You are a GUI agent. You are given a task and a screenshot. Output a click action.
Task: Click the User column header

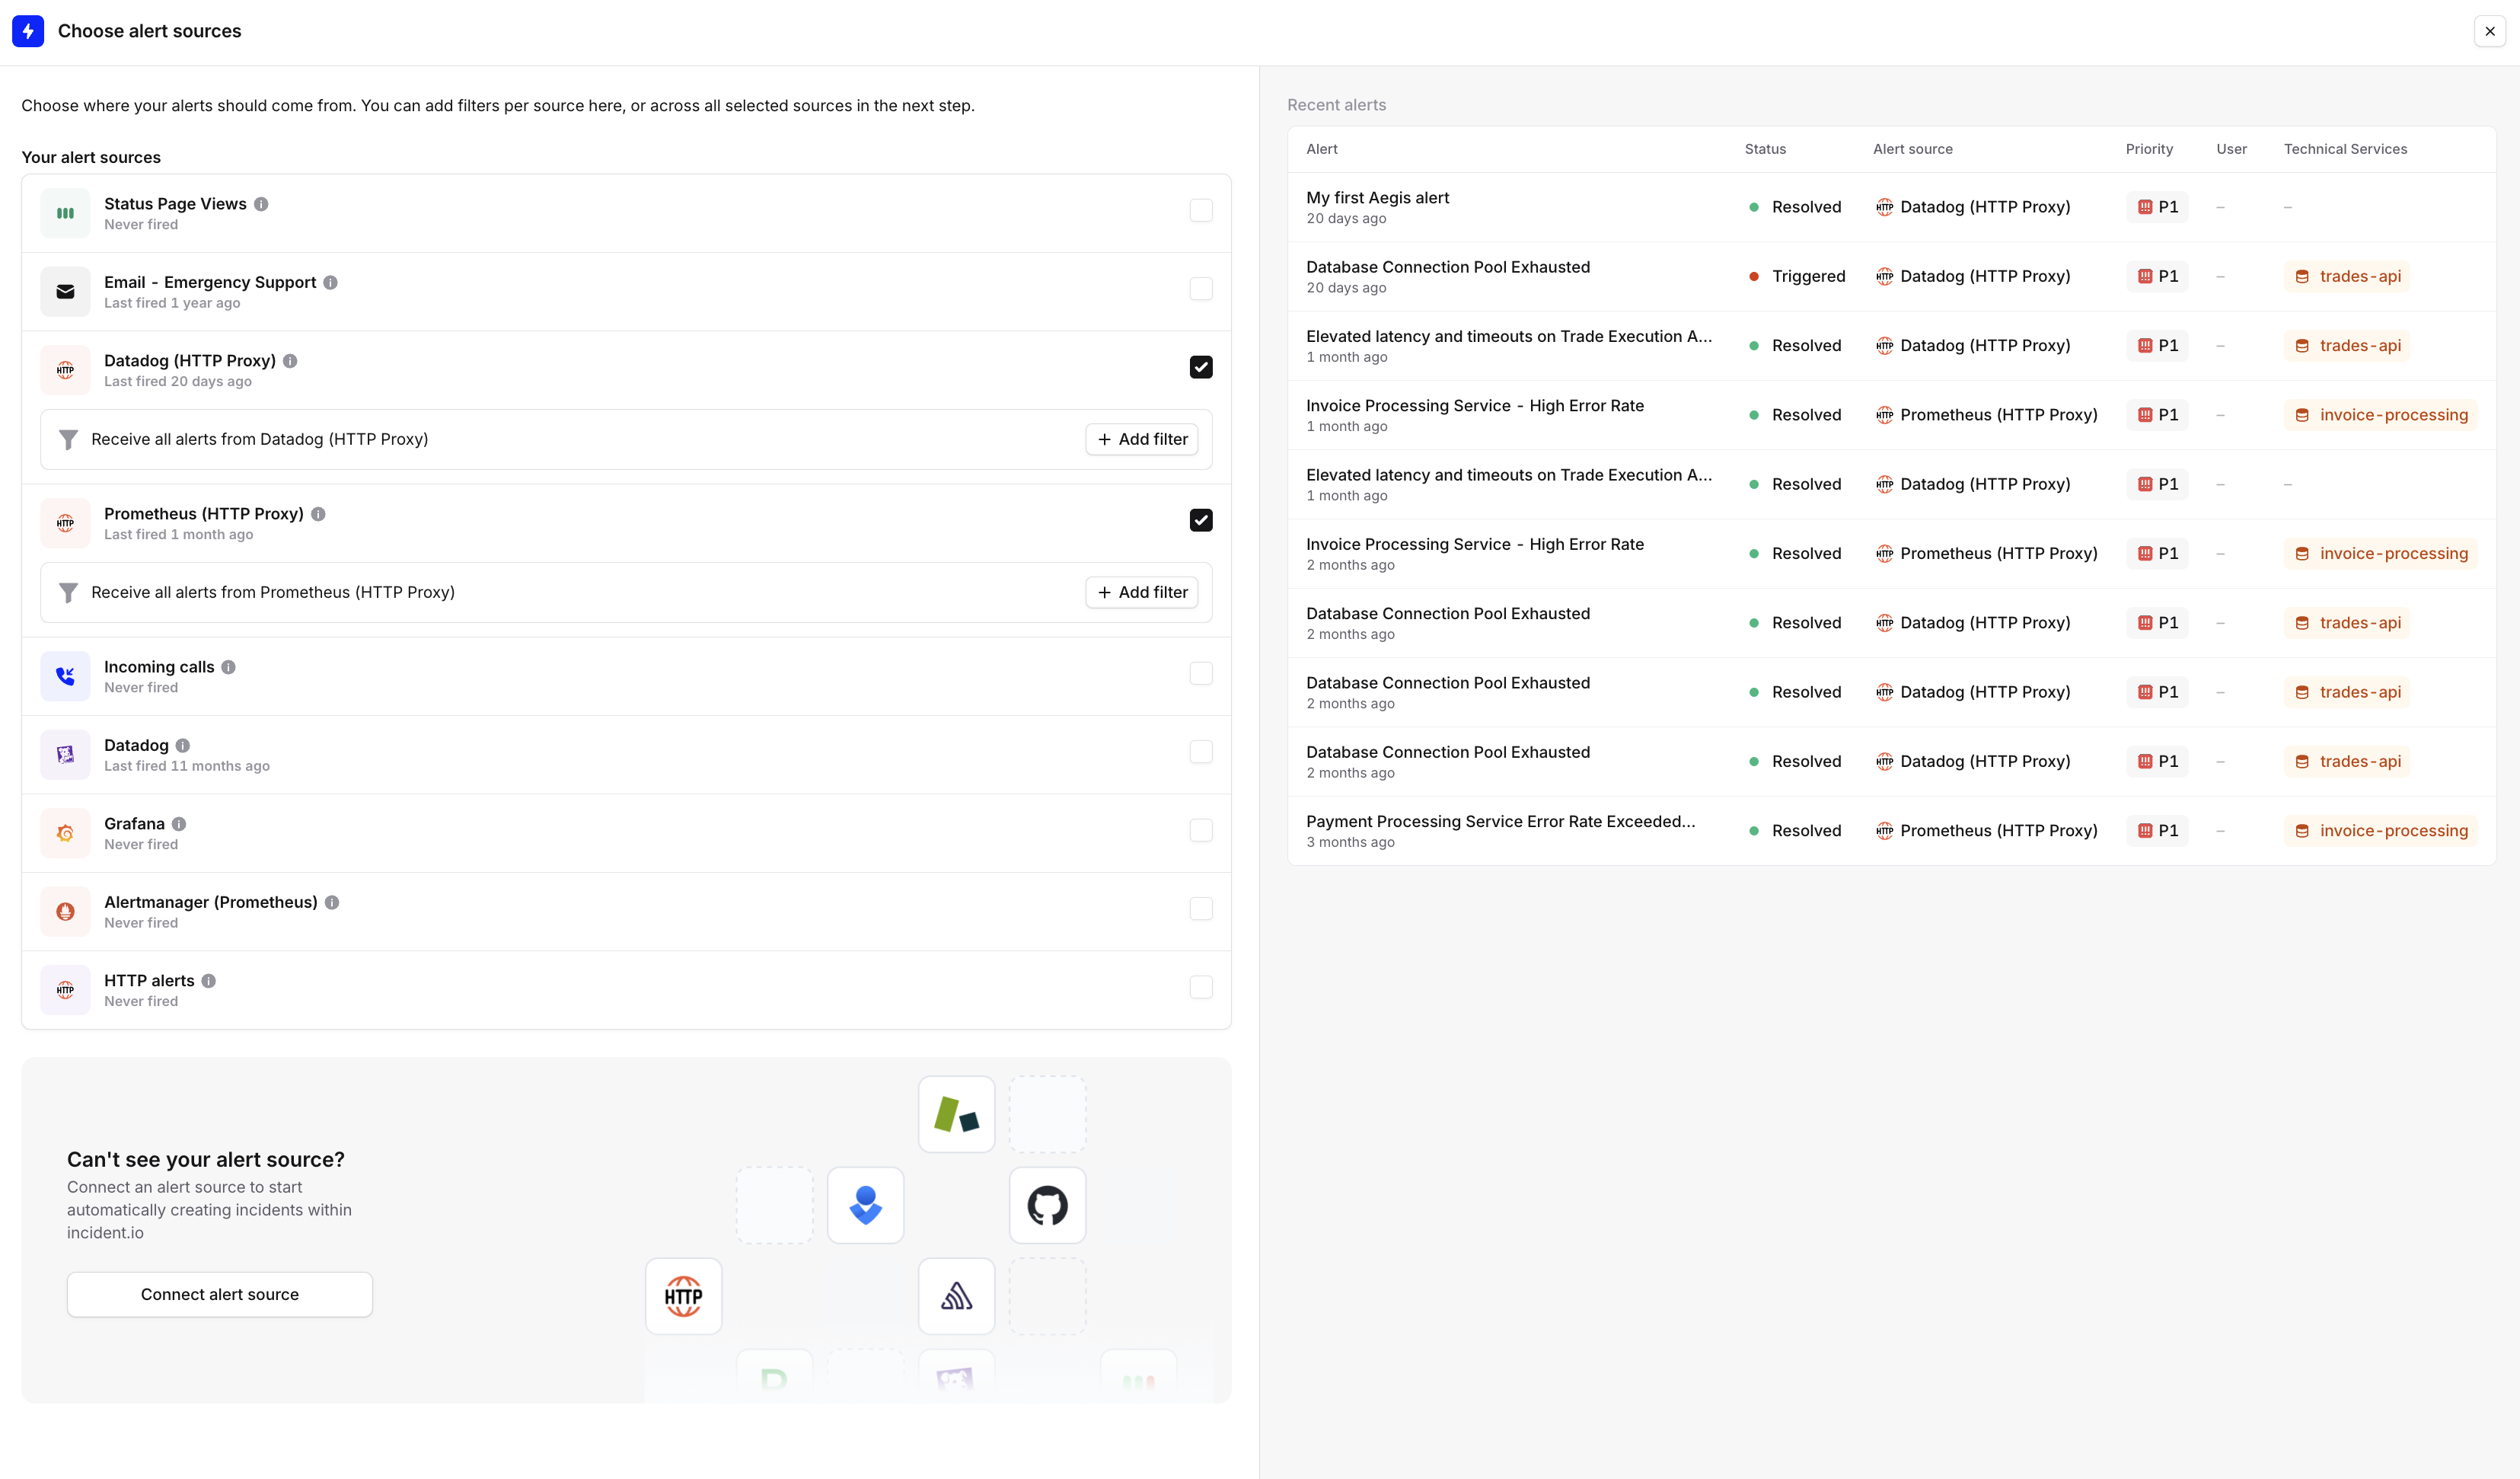pos(2231,149)
